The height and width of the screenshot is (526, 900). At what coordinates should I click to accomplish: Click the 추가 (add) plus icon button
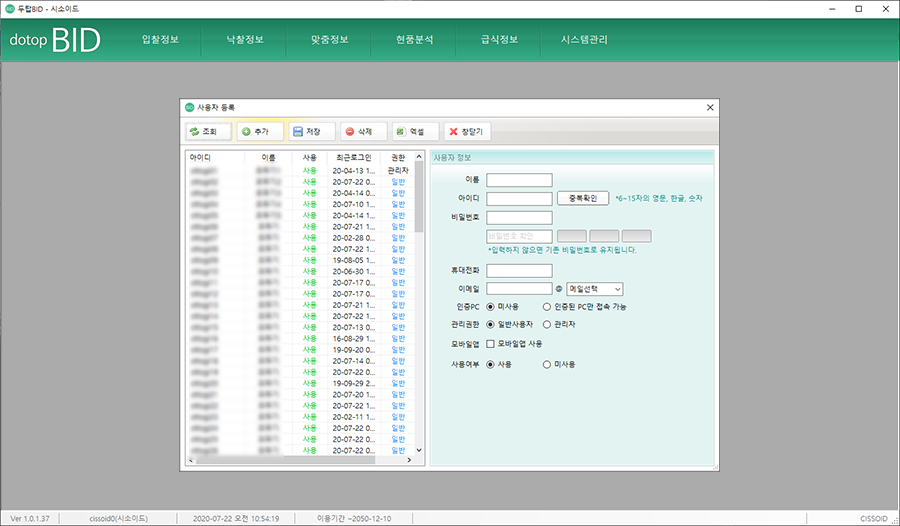(260, 131)
